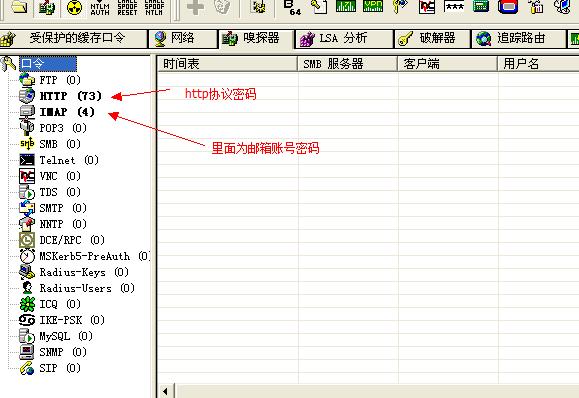Select IMAP (4) in the password tree
The width and height of the screenshot is (579, 398).
pos(67,112)
